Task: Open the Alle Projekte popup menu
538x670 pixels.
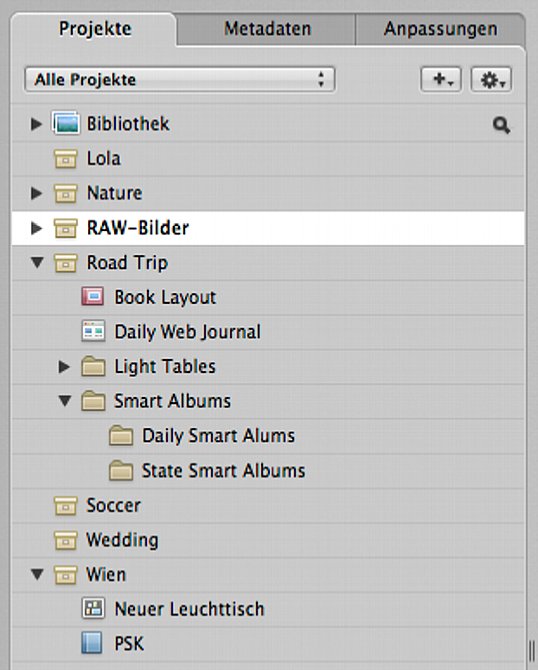Action: click(x=180, y=79)
